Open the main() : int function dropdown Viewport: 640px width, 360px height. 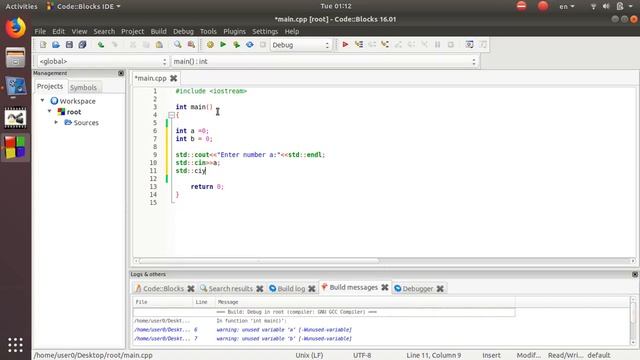click(324, 61)
